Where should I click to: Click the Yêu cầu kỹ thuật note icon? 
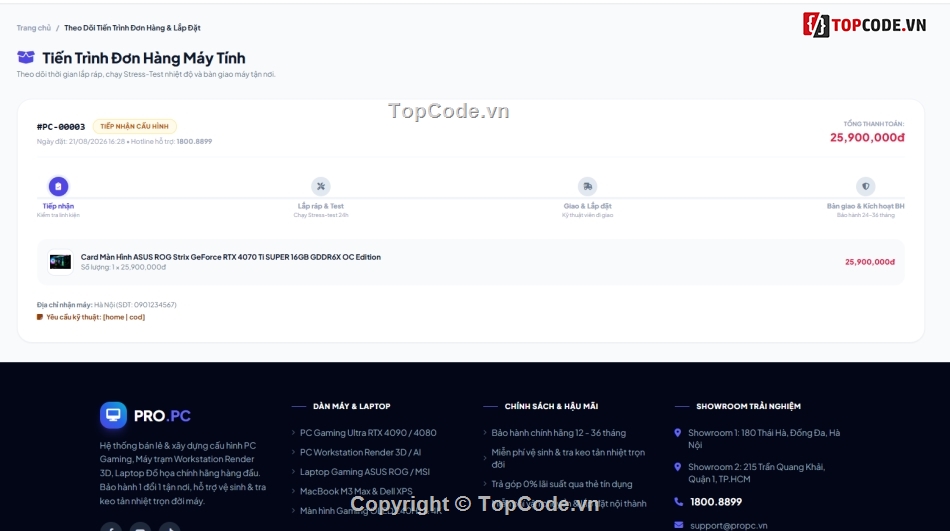click(x=40, y=317)
